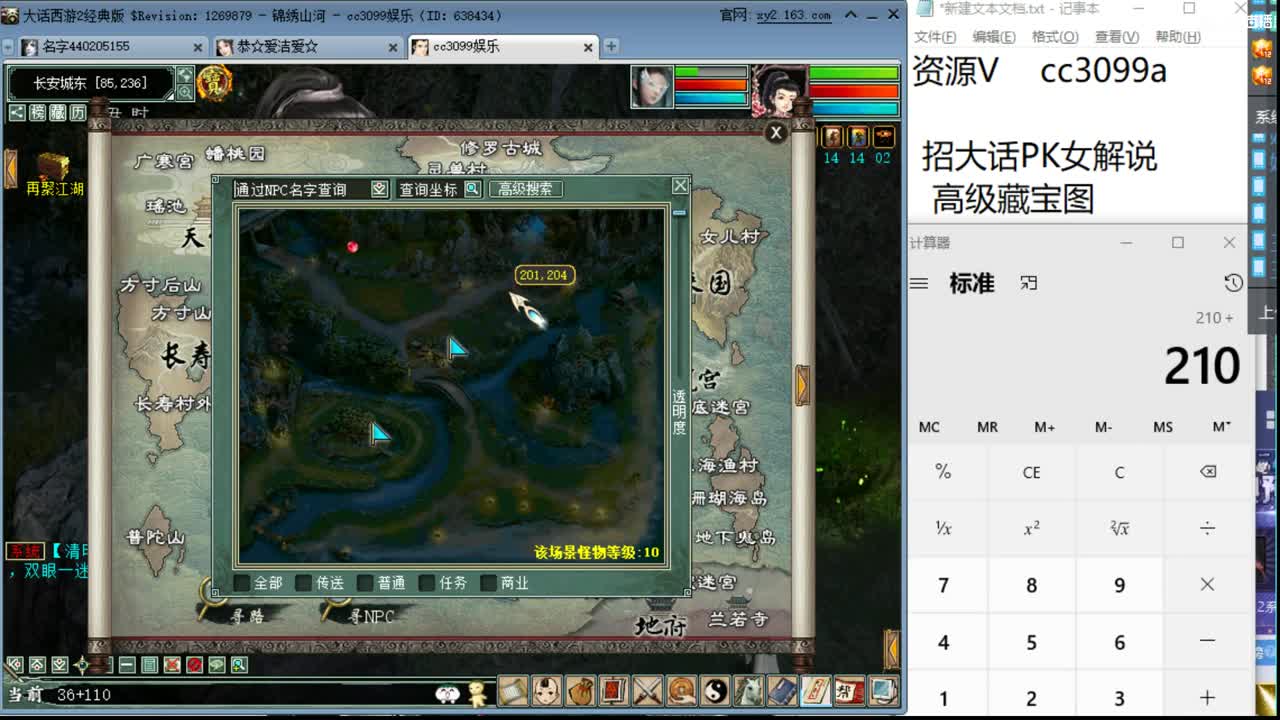Click calculator divide button

click(x=1207, y=529)
